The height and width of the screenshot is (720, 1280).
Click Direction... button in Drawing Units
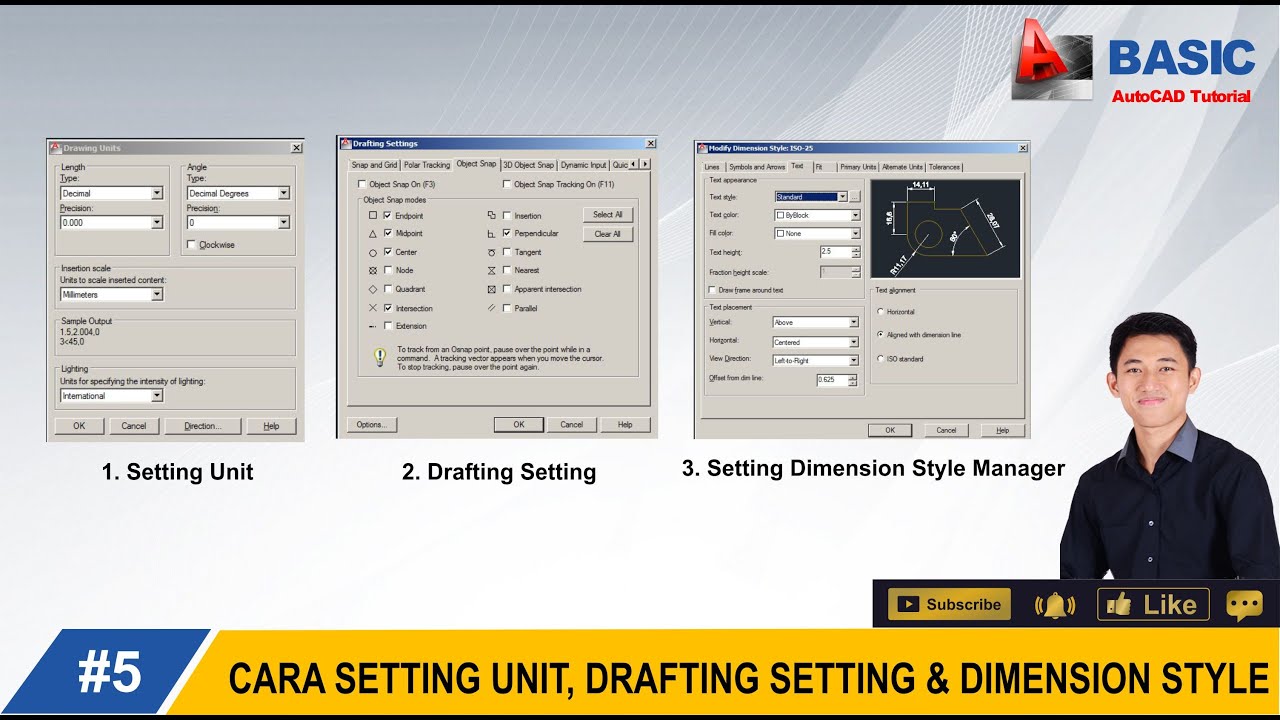coord(202,425)
